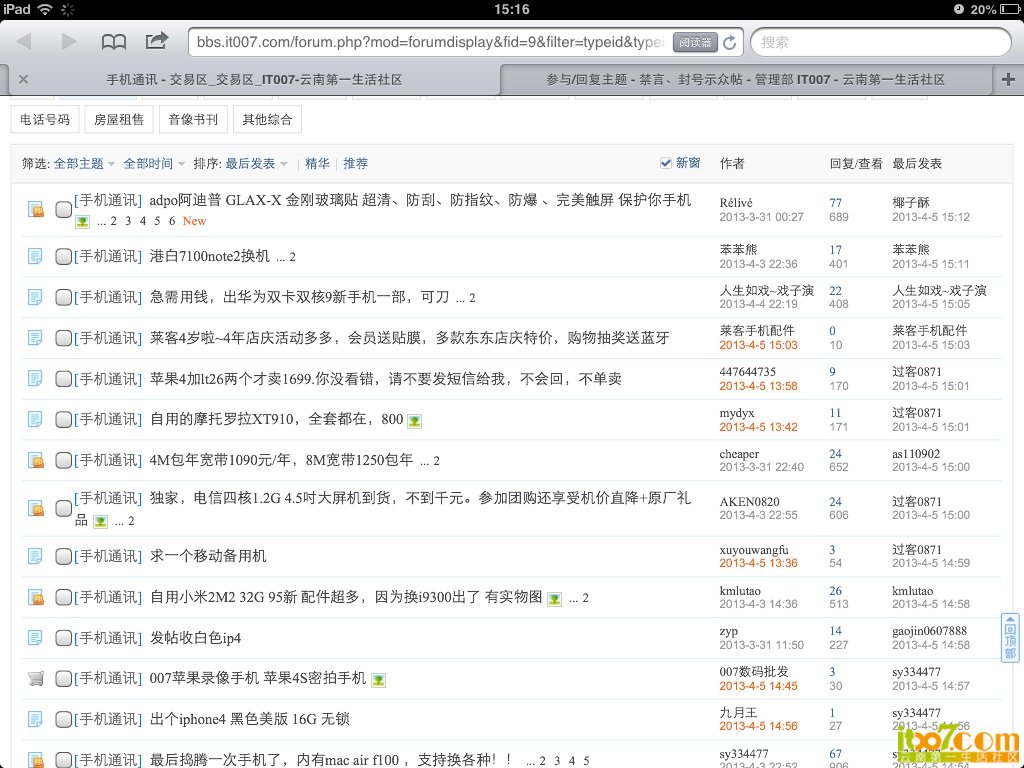Open last poster 椰子酥 link
Image resolution: width=1024 pixels, height=768 pixels.
911,202
